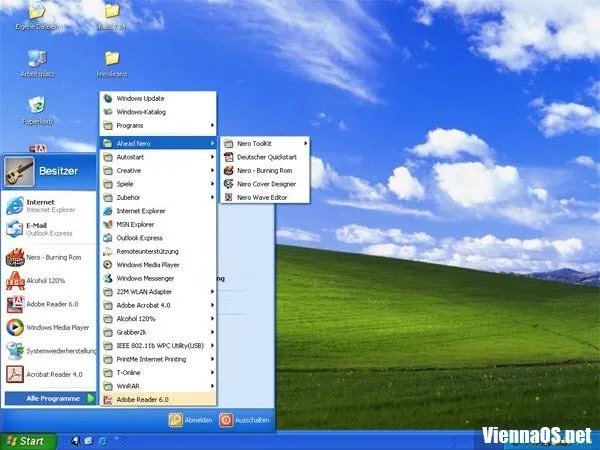The width and height of the screenshot is (600, 450).
Task: Click Acrobat Reader 4.0 in recent programs
Action: click(x=48, y=374)
